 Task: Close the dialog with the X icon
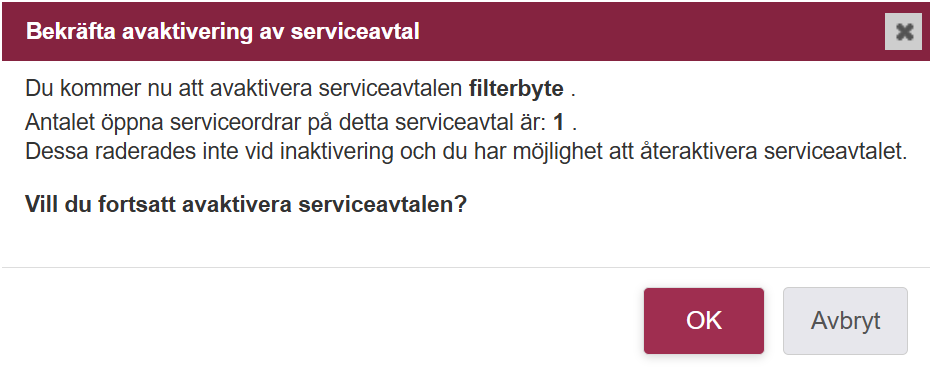[903, 31]
